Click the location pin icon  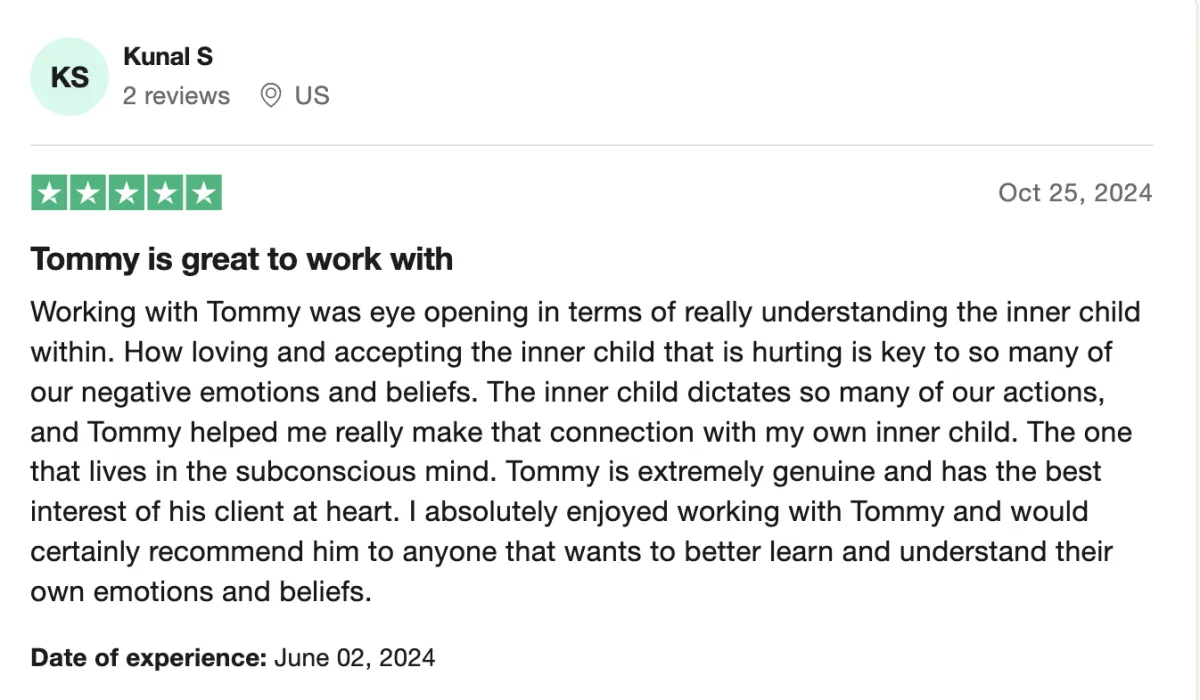[x=270, y=96]
